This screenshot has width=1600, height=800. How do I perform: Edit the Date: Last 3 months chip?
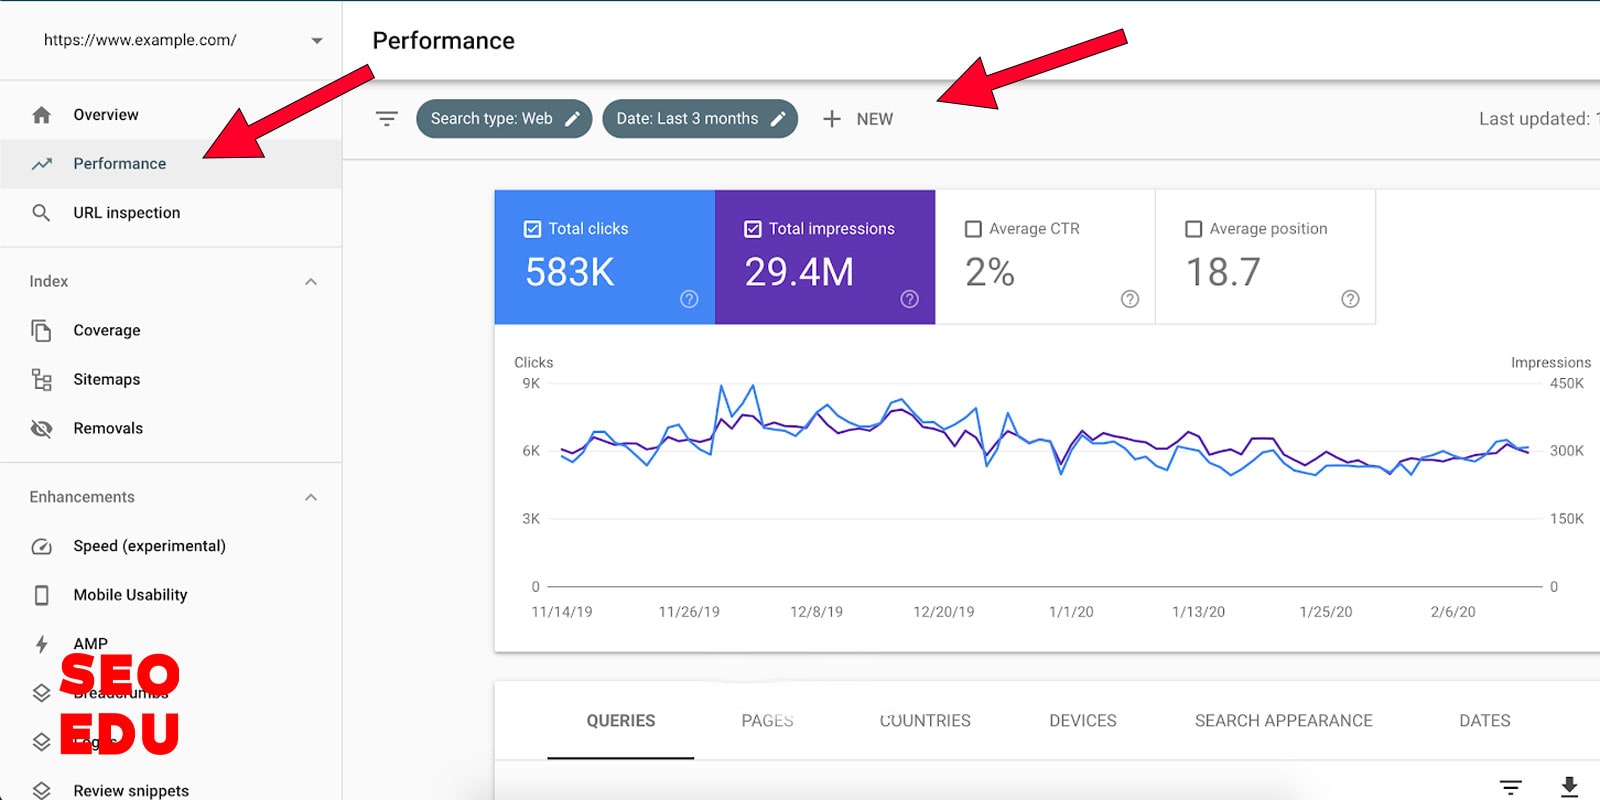point(699,119)
